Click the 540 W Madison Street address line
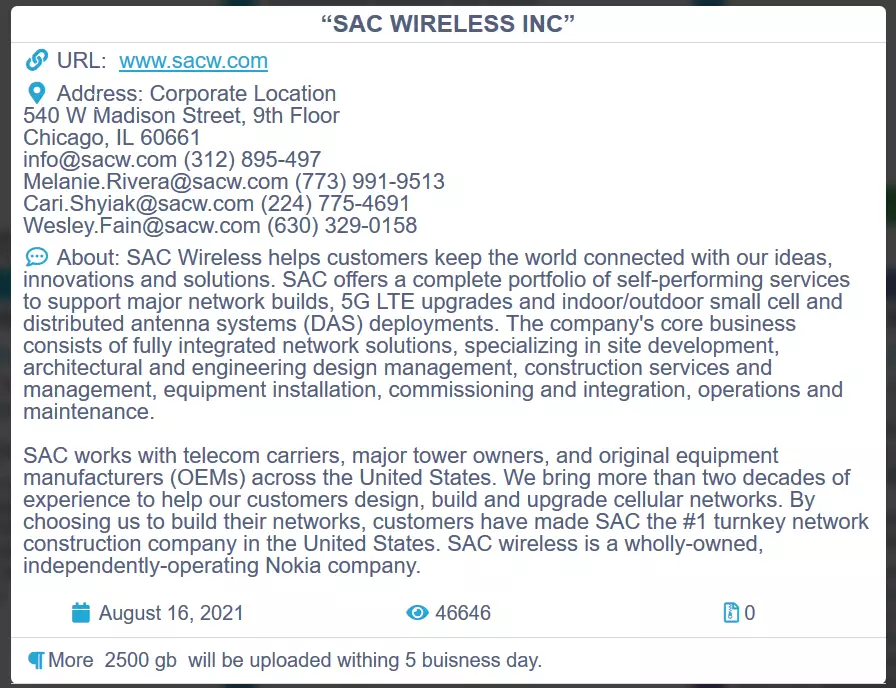Screen dimensions: 896x688 pyautogui.click(x=181, y=116)
